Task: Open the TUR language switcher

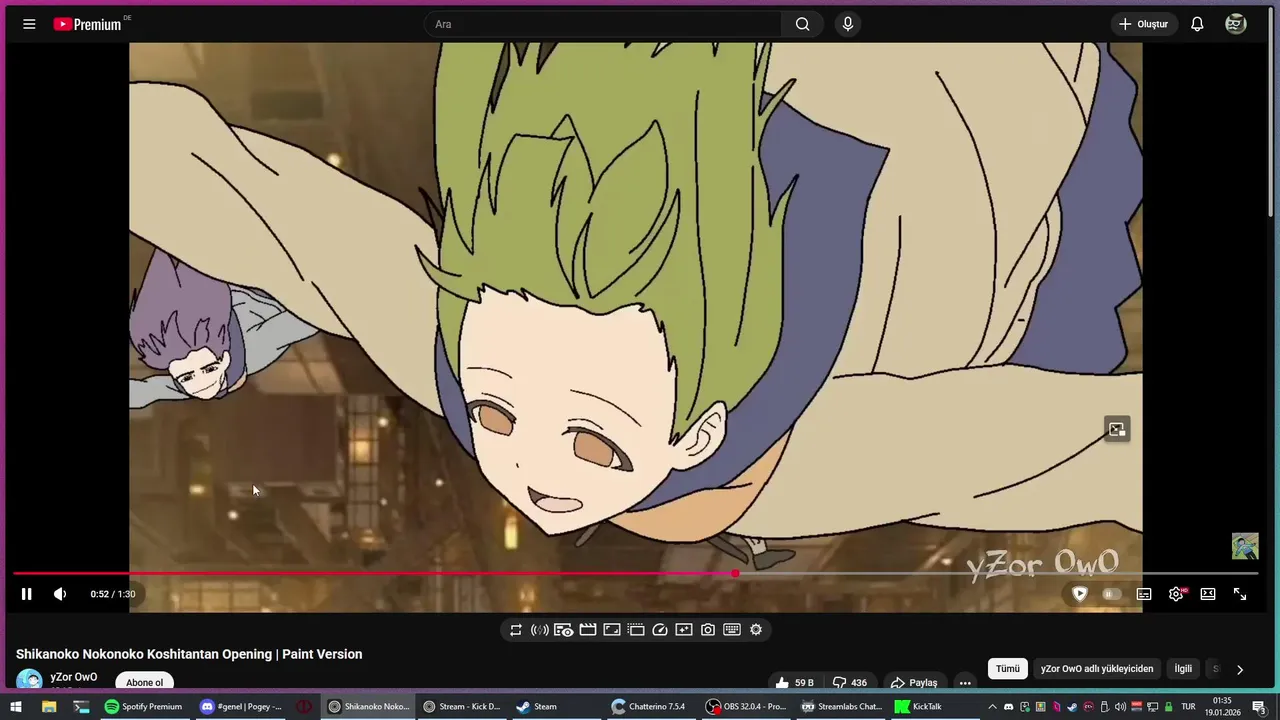Action: point(1188,707)
